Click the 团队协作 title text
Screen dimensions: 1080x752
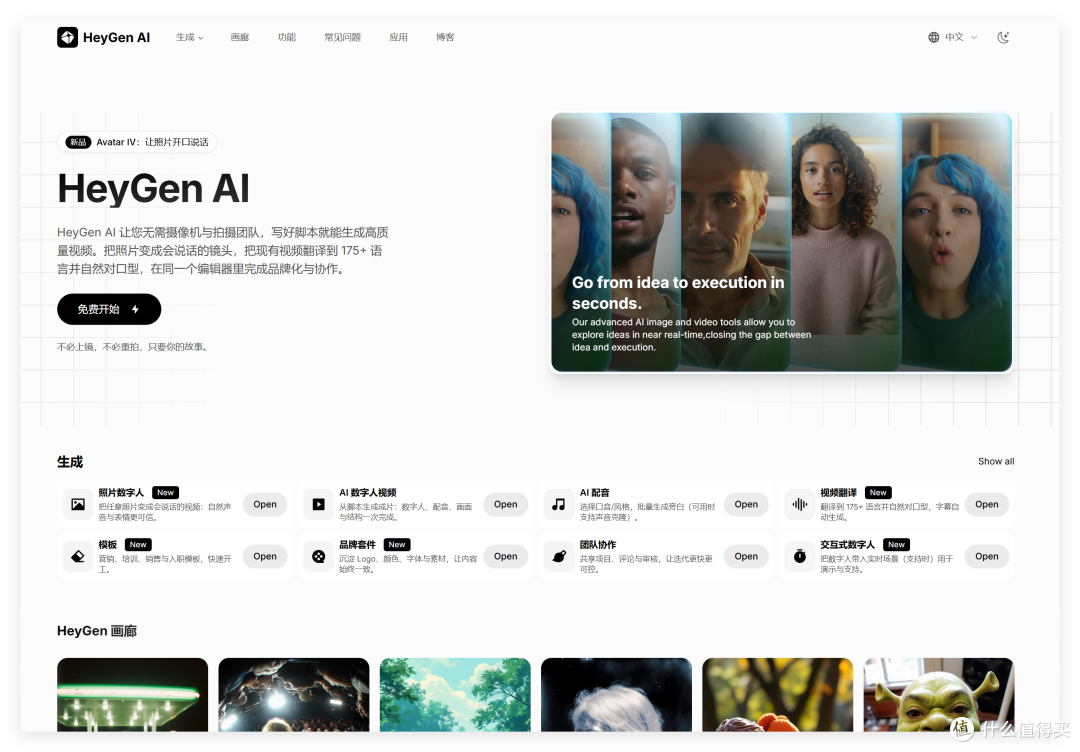click(597, 544)
